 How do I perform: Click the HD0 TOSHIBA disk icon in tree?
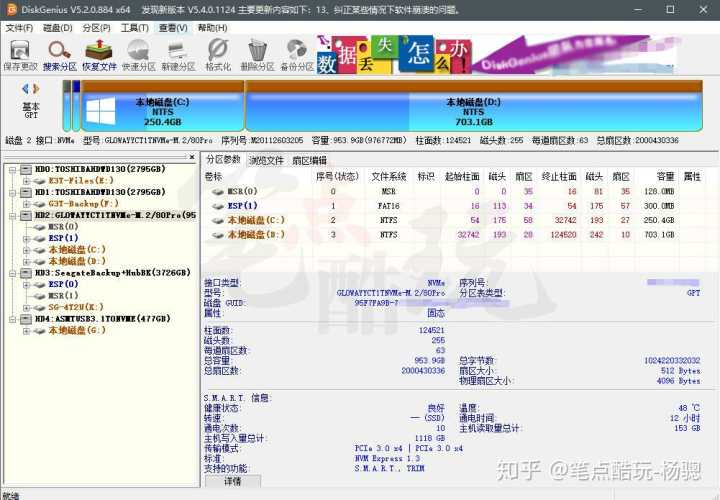[26, 169]
